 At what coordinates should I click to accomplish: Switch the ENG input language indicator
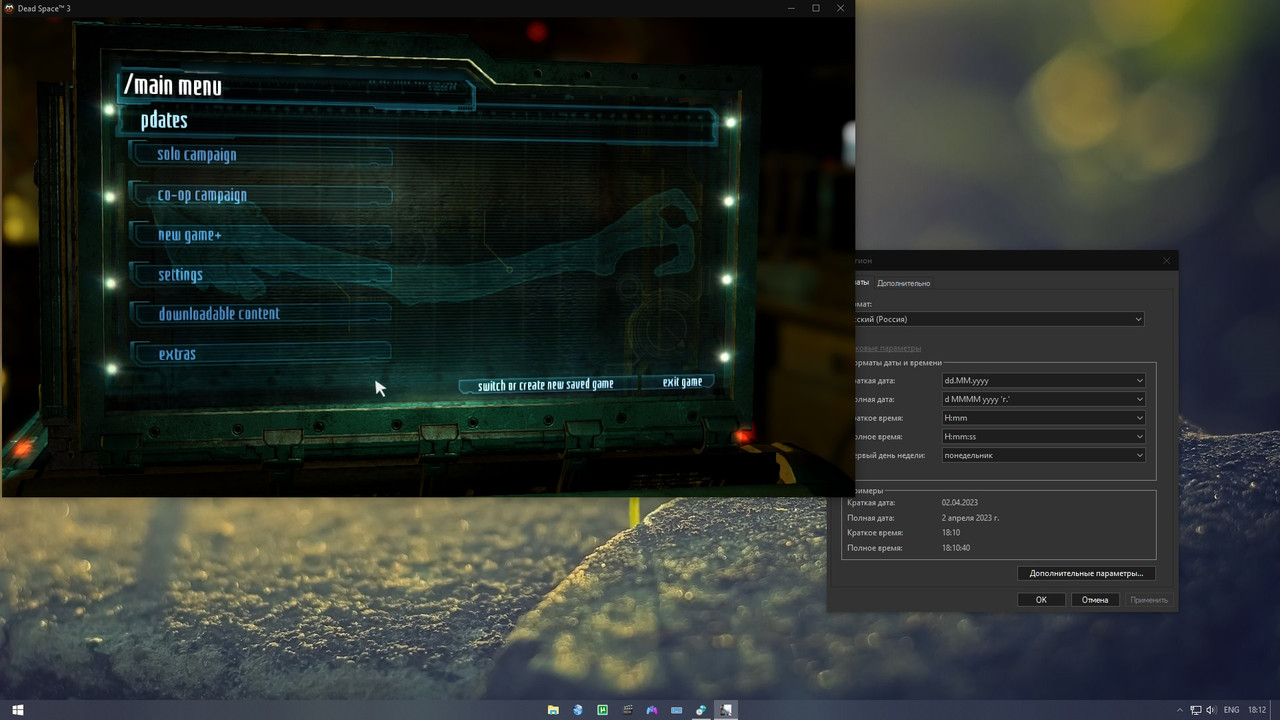(1231, 710)
